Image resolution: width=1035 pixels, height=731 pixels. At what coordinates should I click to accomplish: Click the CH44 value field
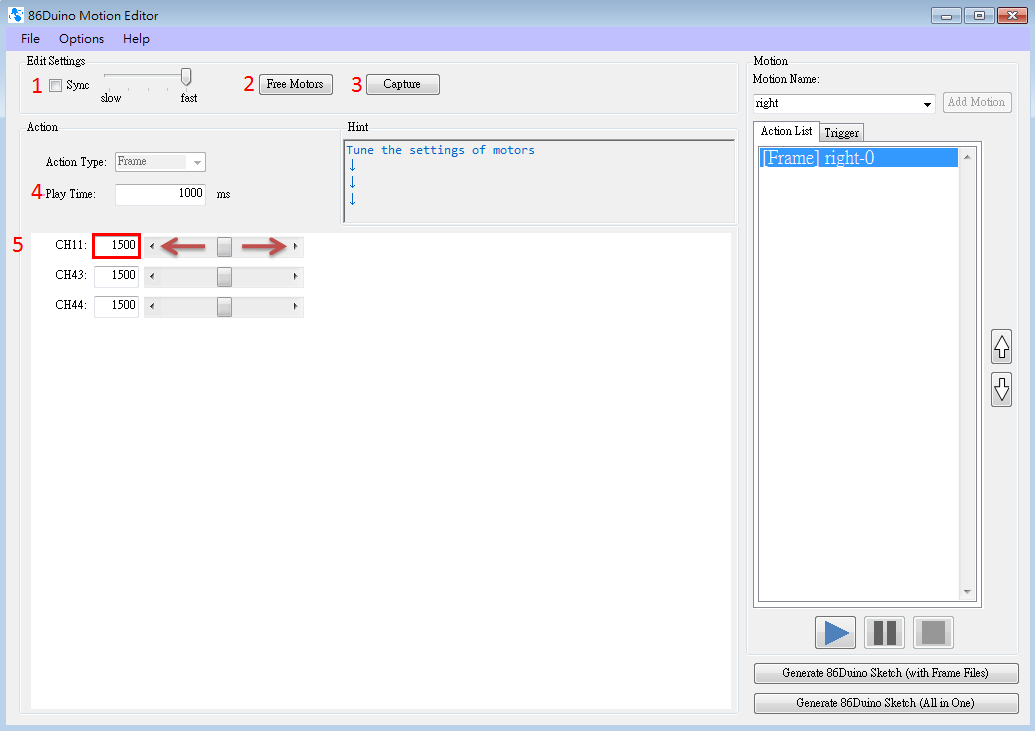[116, 306]
